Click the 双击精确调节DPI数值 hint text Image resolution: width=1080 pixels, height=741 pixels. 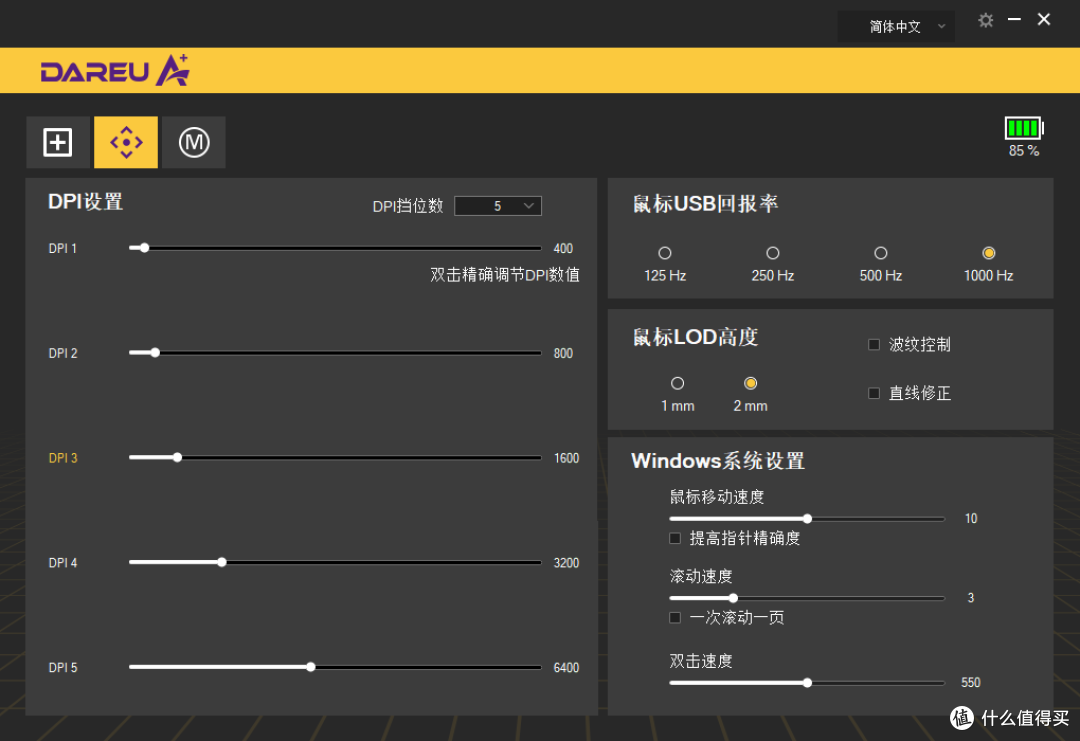coord(505,275)
